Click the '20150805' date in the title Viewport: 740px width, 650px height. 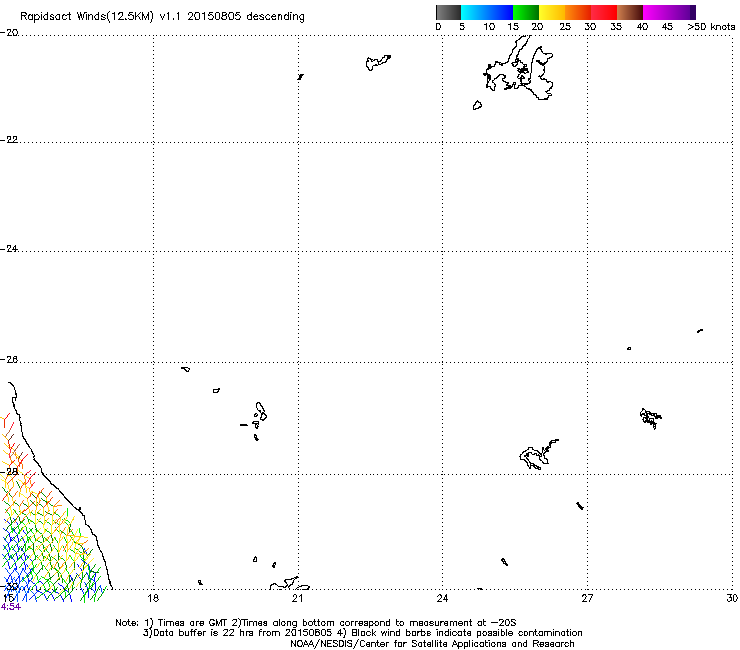(214, 16)
